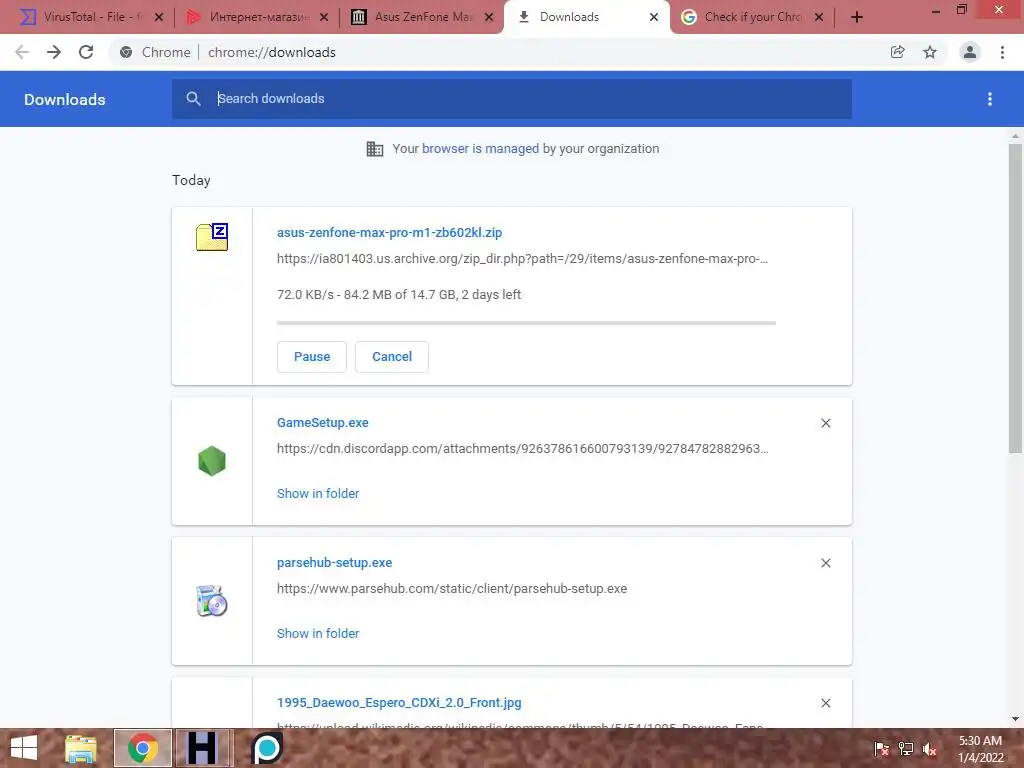This screenshot has height=768, width=1024.
Task: Click the archive.org source URL of the zip
Action: 522,259
